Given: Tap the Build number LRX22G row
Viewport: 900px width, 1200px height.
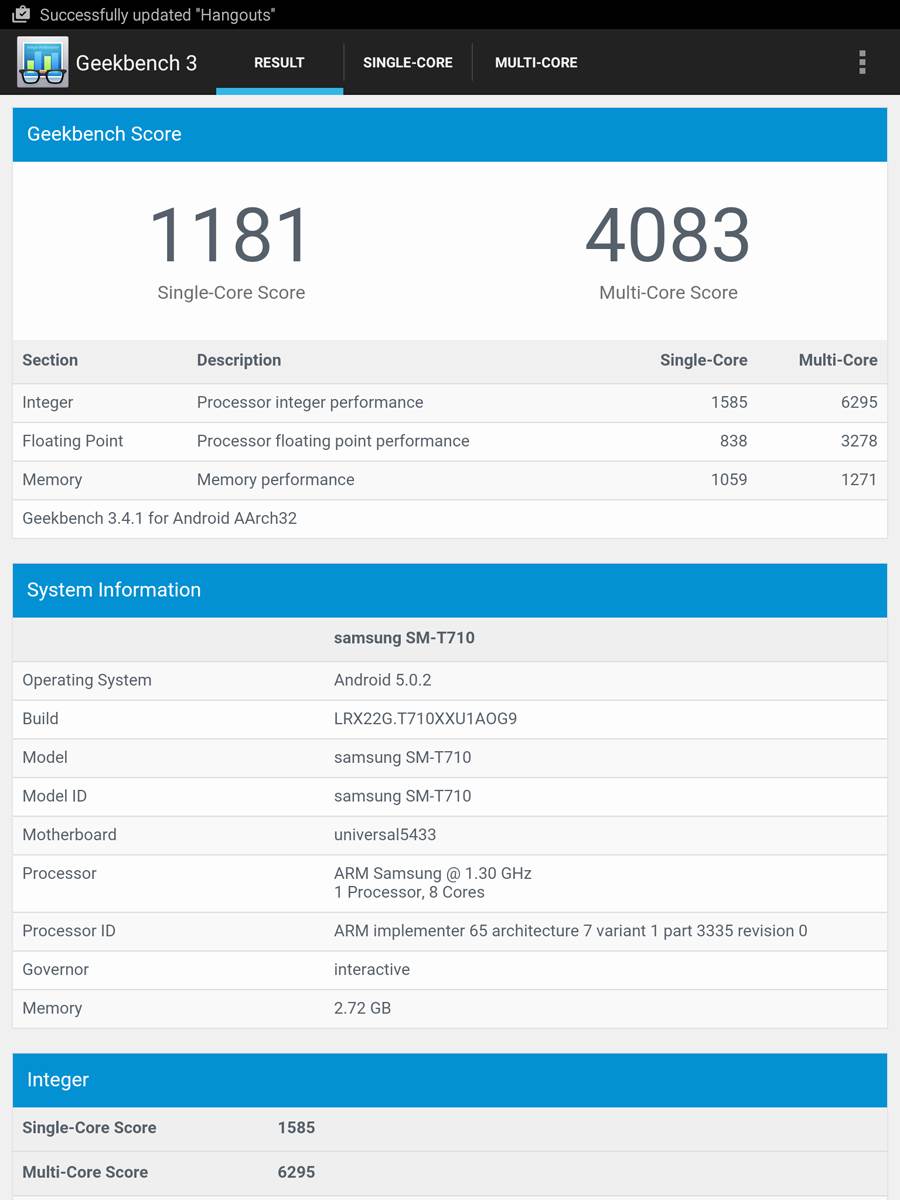Looking at the screenshot, I should [449, 719].
